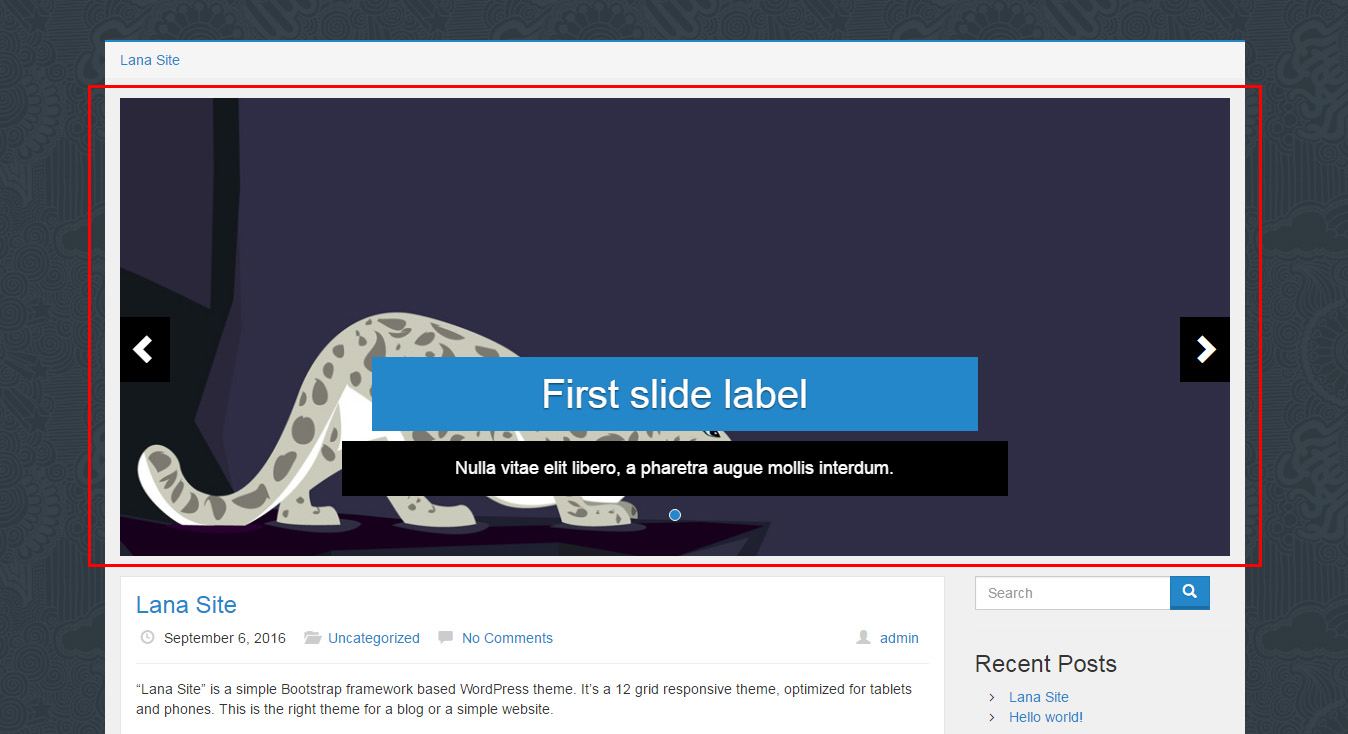
Task: Select the carousel indicator dot
Action: tap(674, 514)
